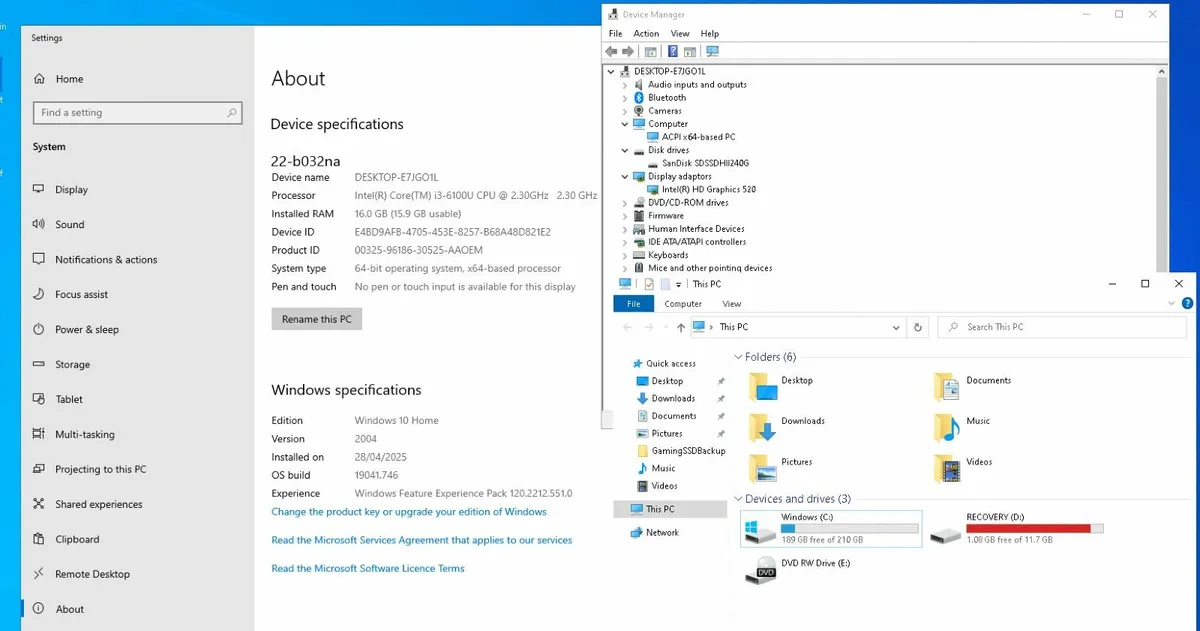Open the Microsoft Services Agreement link
The width and height of the screenshot is (1200, 631).
pos(422,540)
